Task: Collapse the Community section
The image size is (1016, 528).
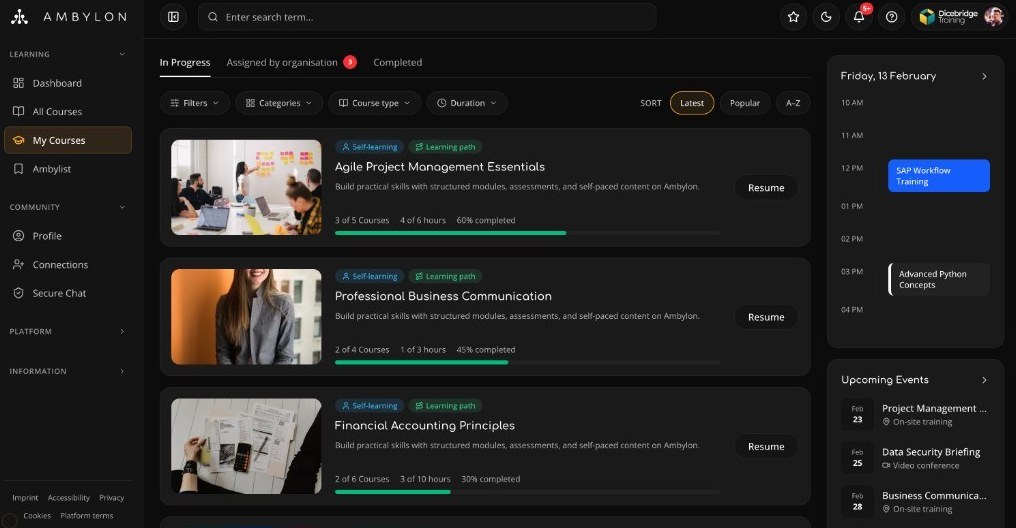Action: [122, 207]
